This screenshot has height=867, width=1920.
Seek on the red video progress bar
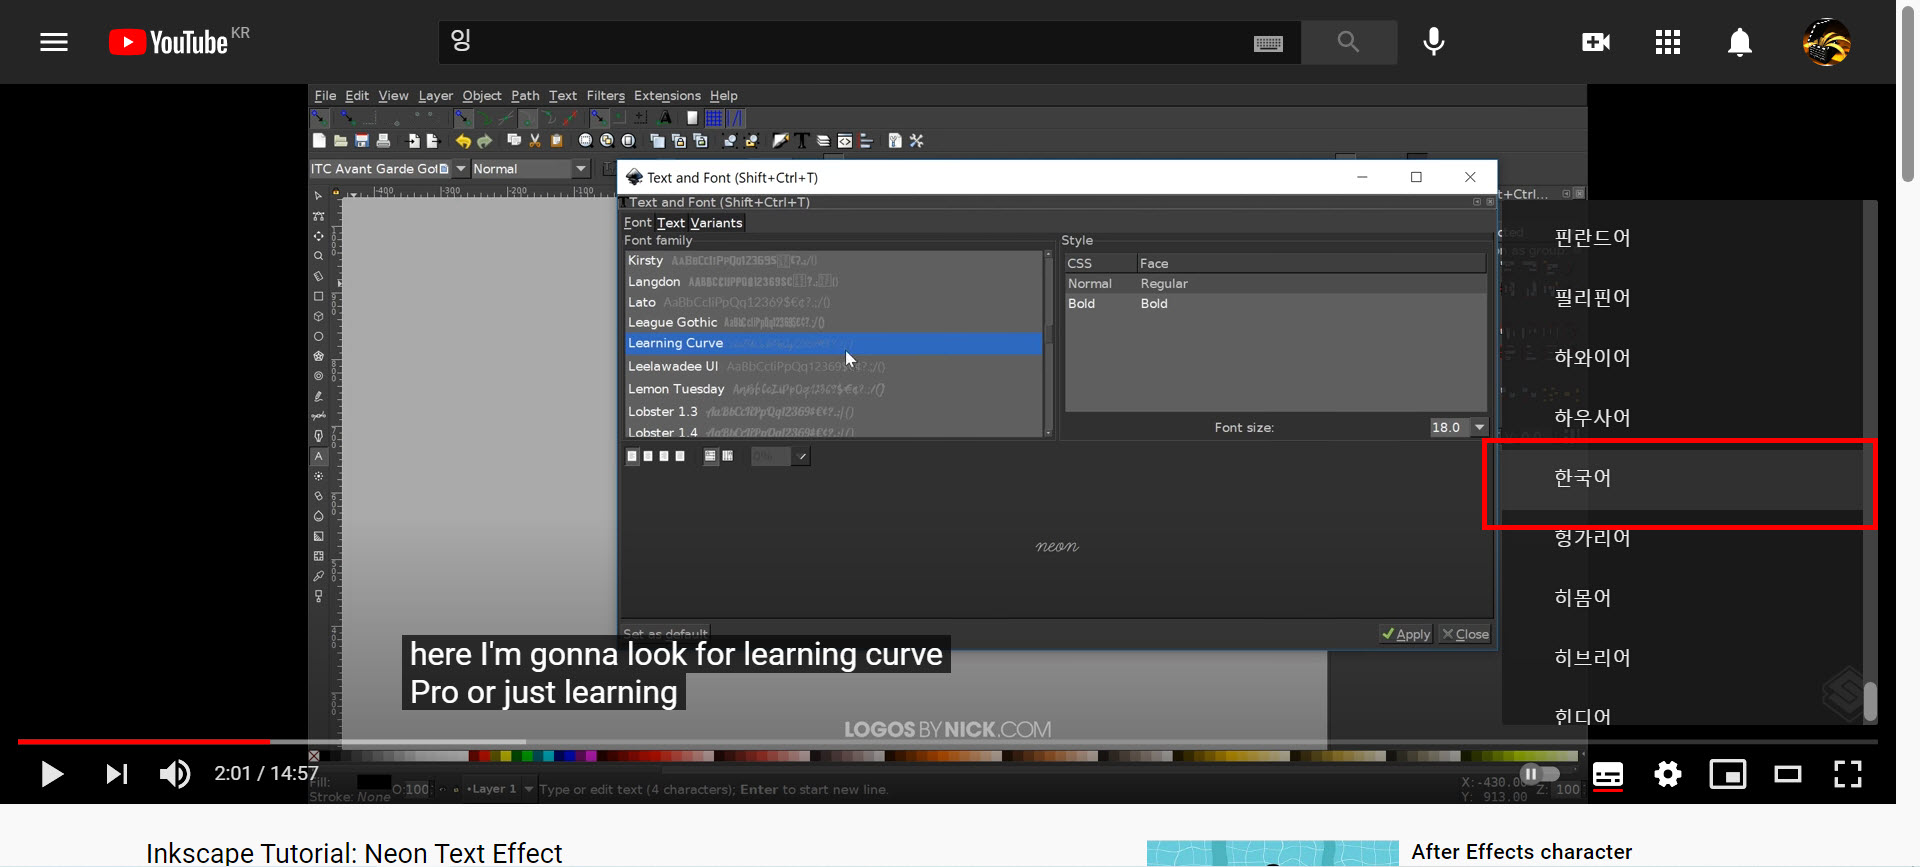point(143,741)
